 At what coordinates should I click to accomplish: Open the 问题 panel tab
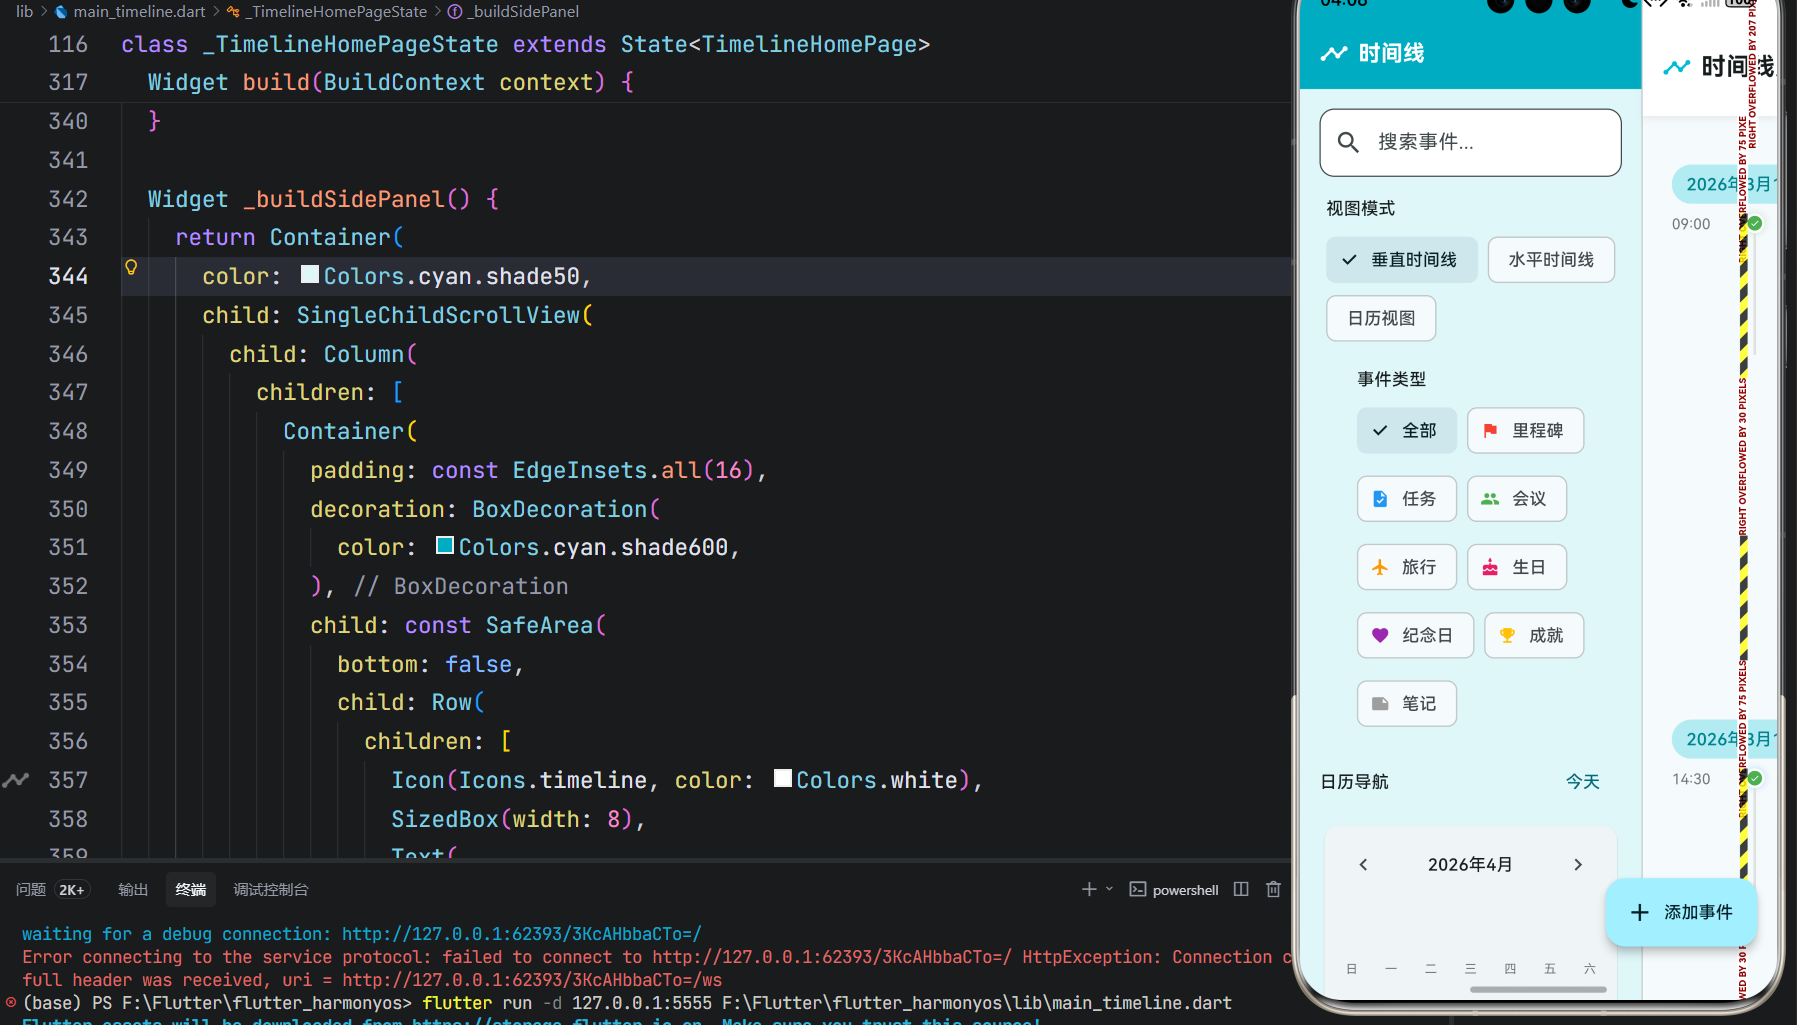coord(31,889)
